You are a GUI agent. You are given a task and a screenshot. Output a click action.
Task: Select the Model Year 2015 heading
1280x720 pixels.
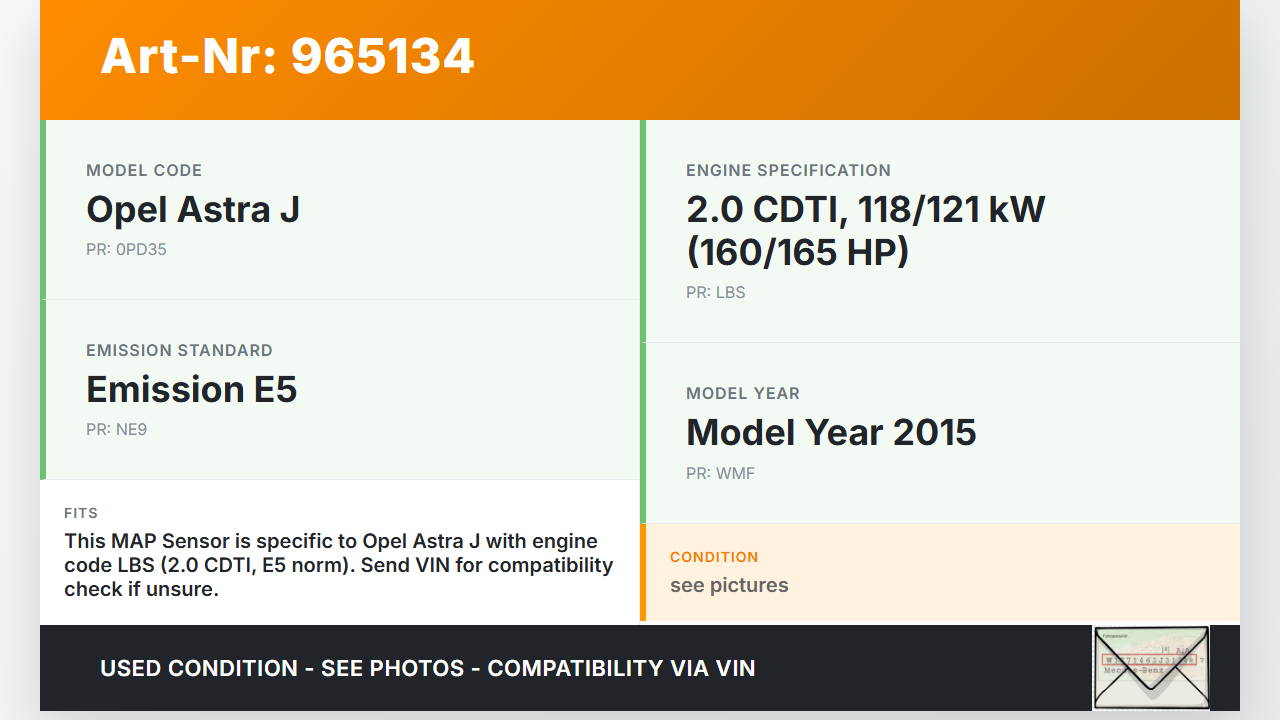click(831, 433)
